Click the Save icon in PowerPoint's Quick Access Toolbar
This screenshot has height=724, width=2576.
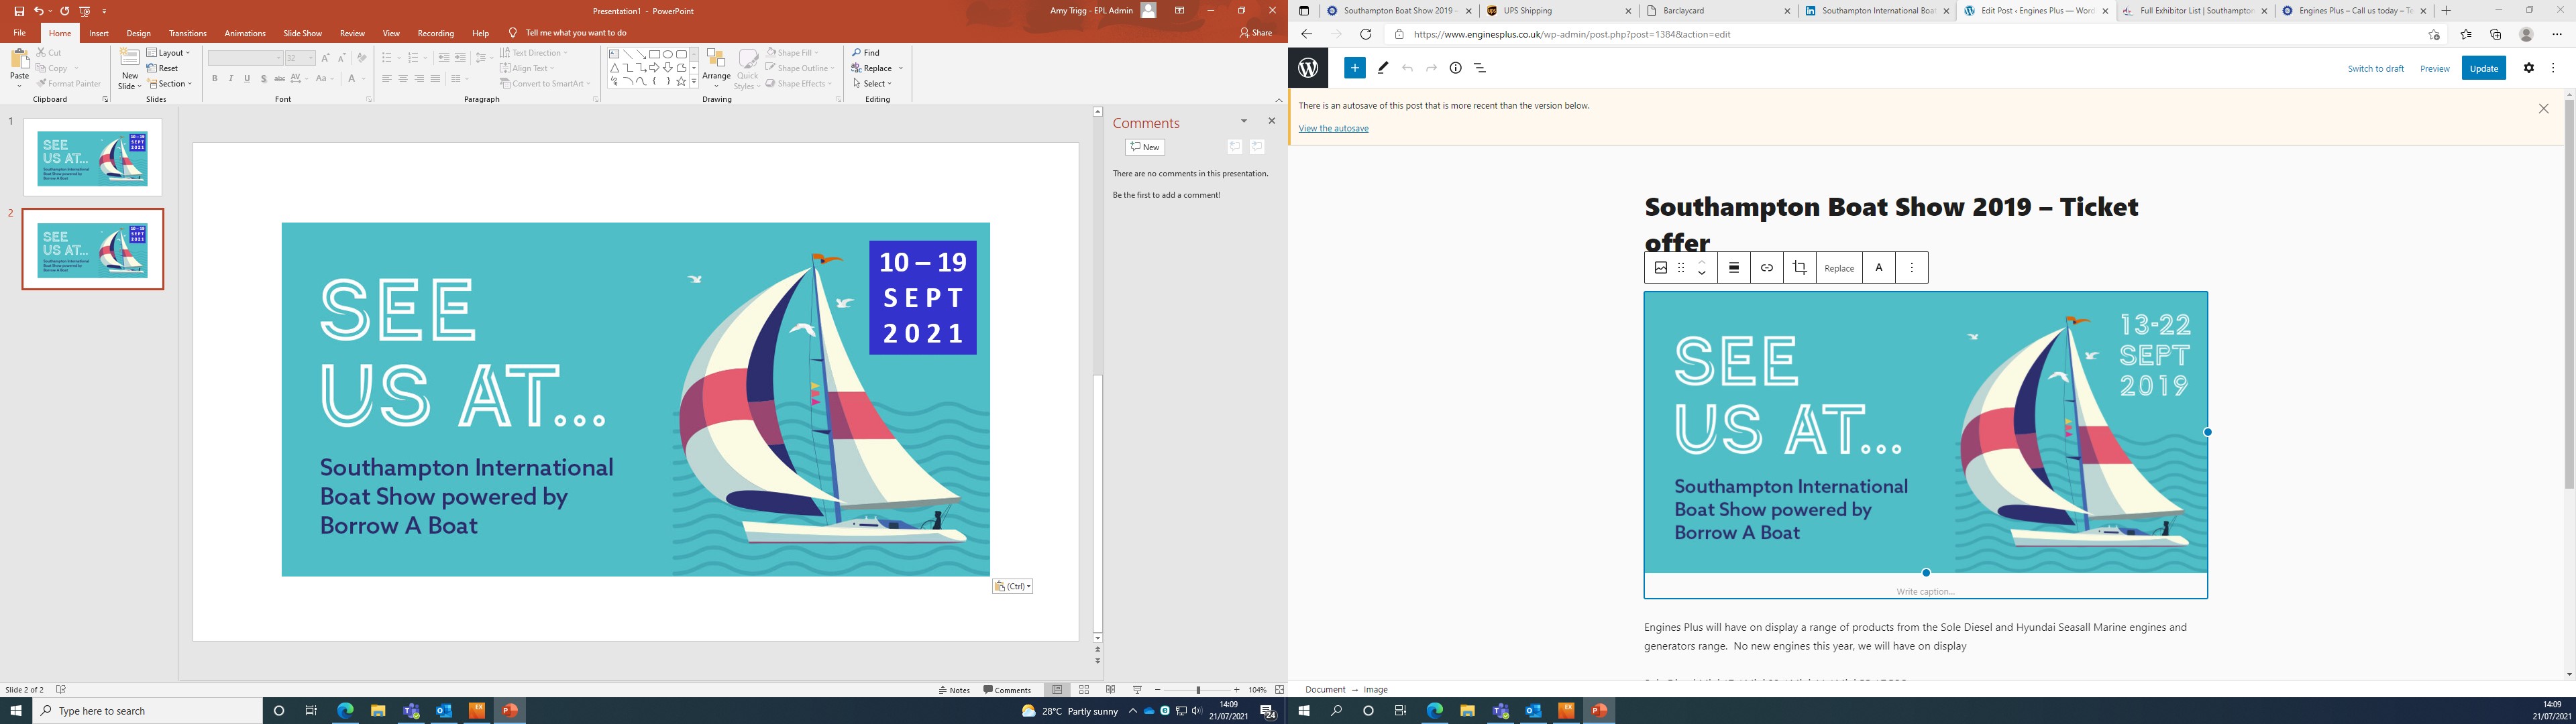coord(19,11)
